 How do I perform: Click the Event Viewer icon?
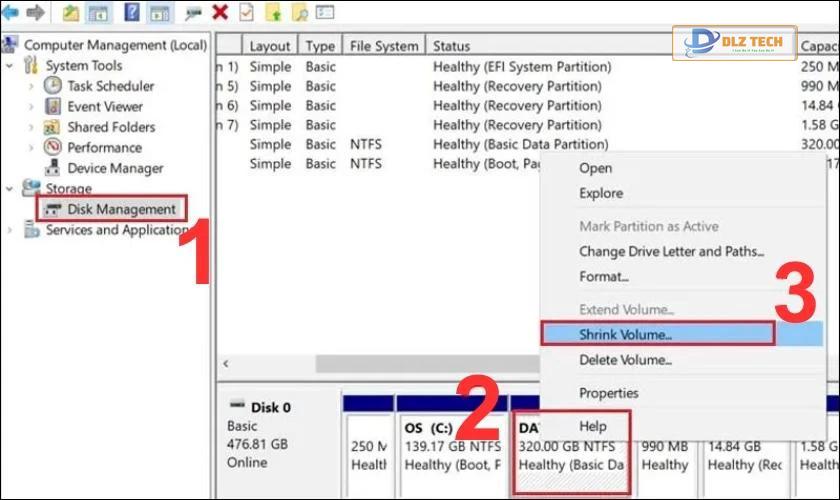coord(52,106)
